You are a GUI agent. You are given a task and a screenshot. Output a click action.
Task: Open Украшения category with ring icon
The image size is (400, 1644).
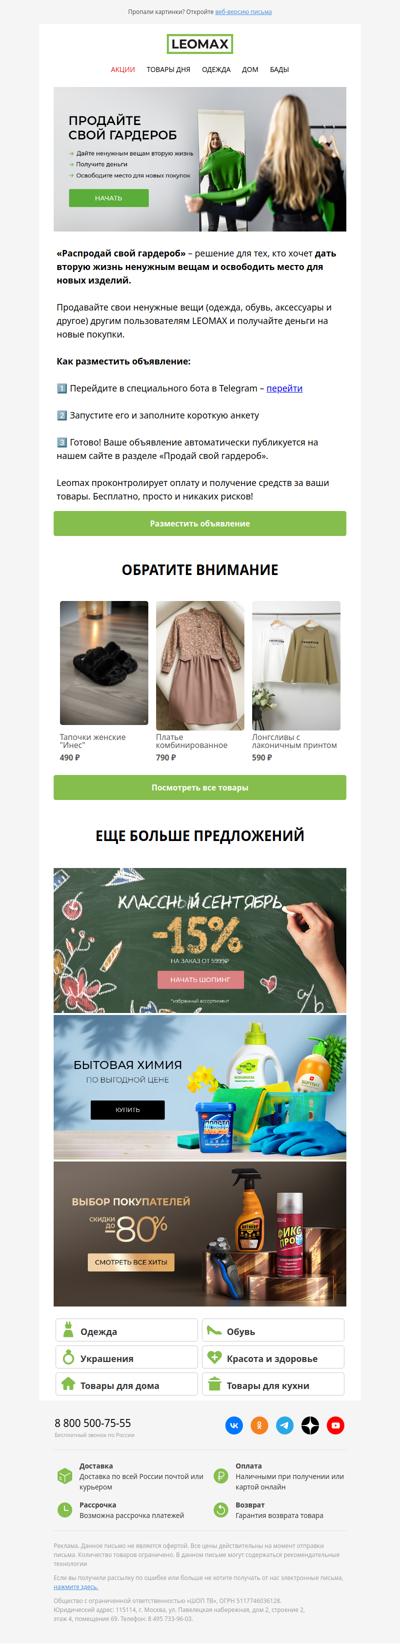[x=126, y=1357]
